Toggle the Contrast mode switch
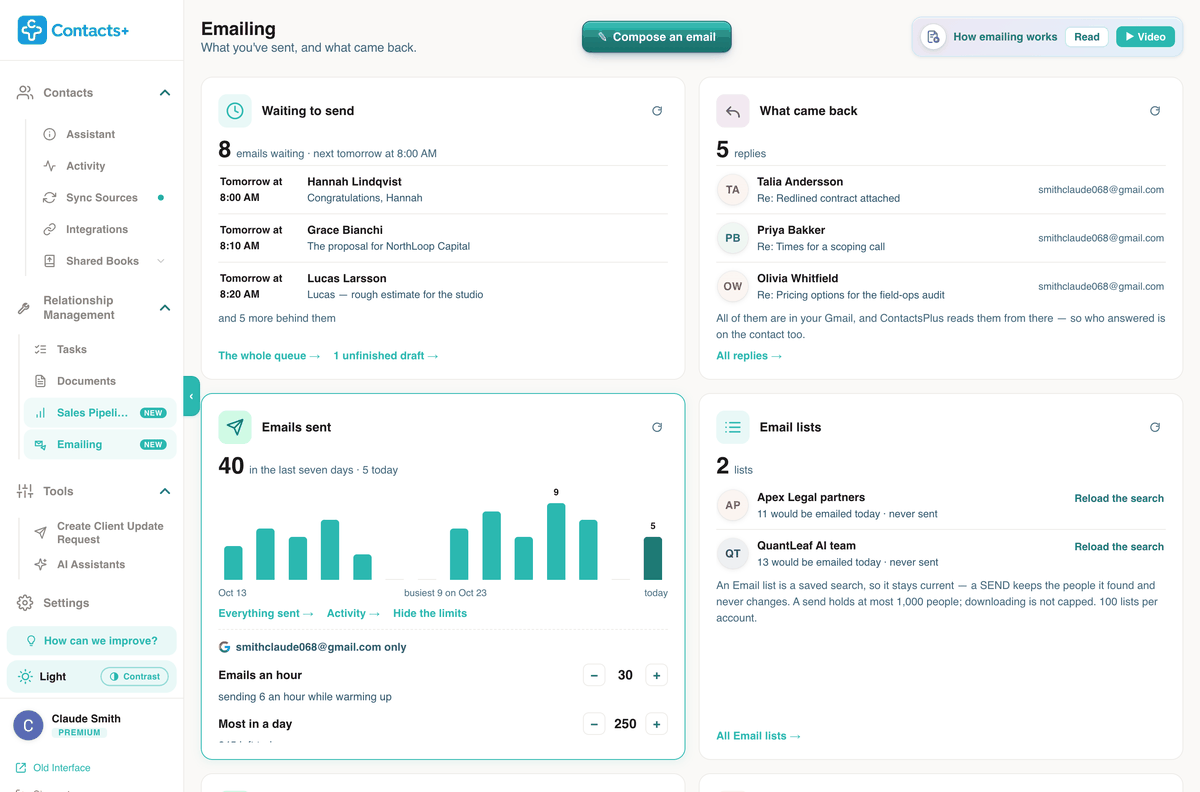 click(134, 676)
